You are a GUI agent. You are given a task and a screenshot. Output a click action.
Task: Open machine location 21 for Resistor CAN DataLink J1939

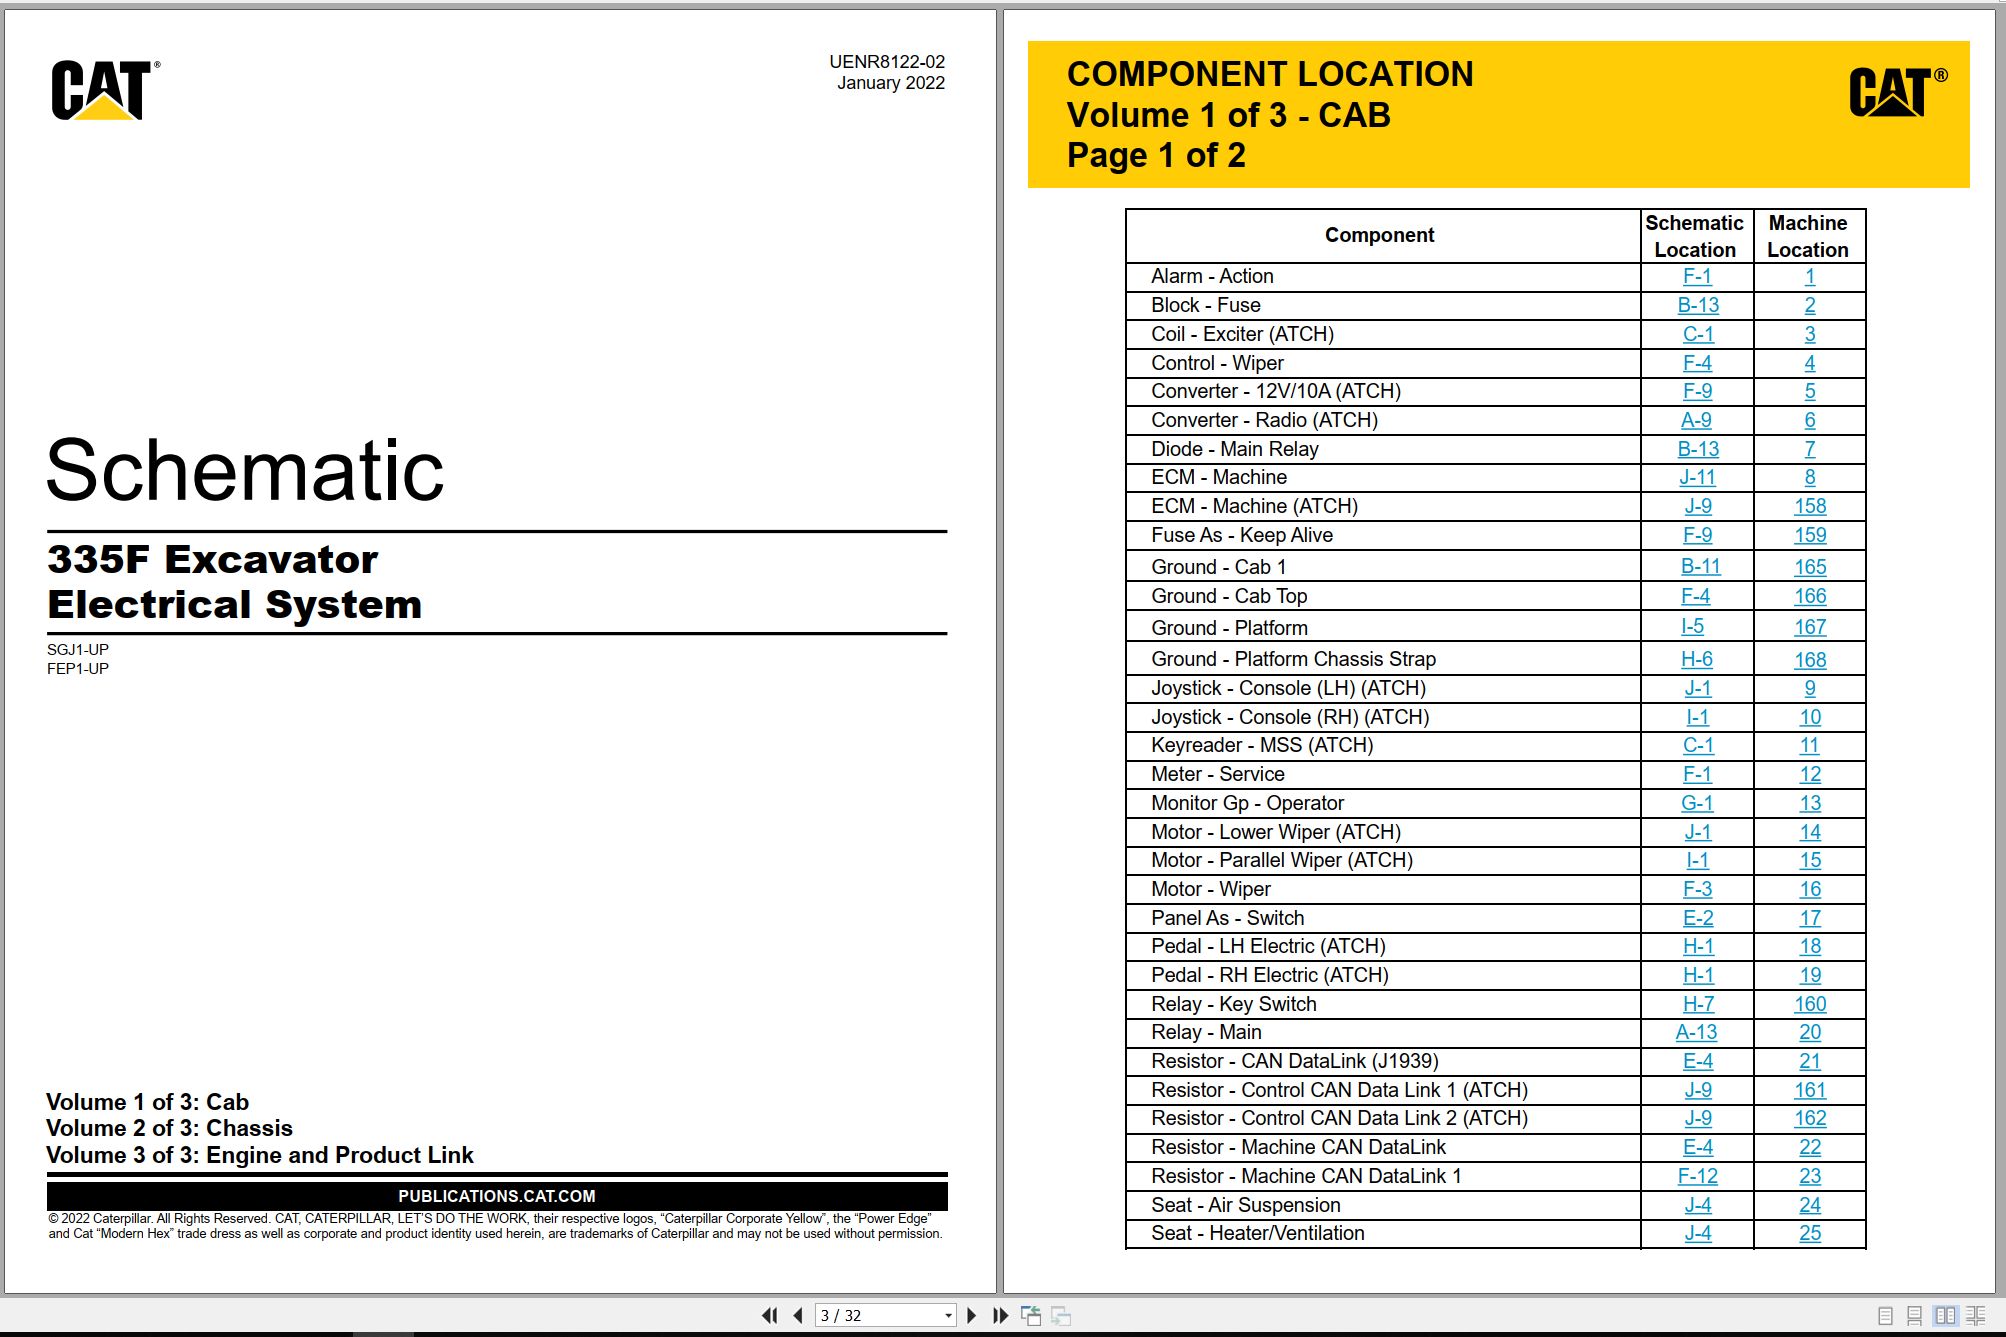coord(1810,1061)
